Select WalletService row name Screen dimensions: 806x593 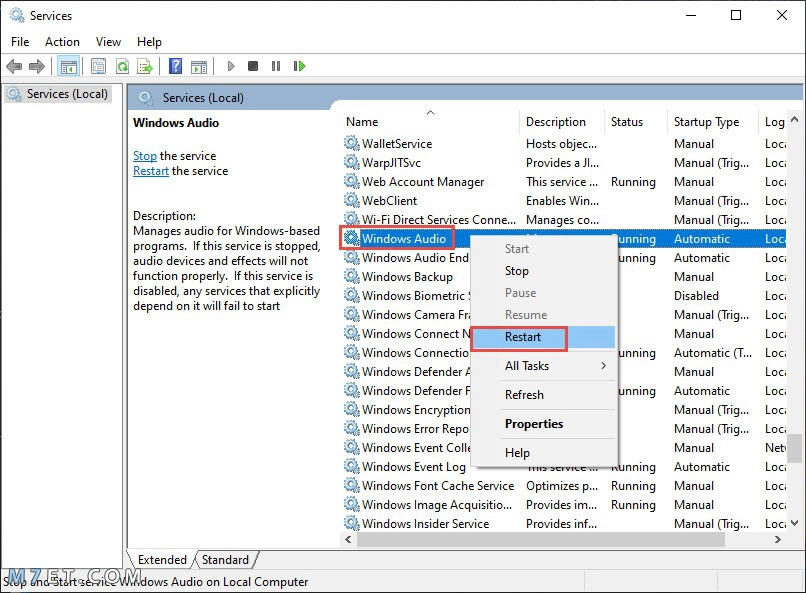pyautogui.click(x=397, y=143)
